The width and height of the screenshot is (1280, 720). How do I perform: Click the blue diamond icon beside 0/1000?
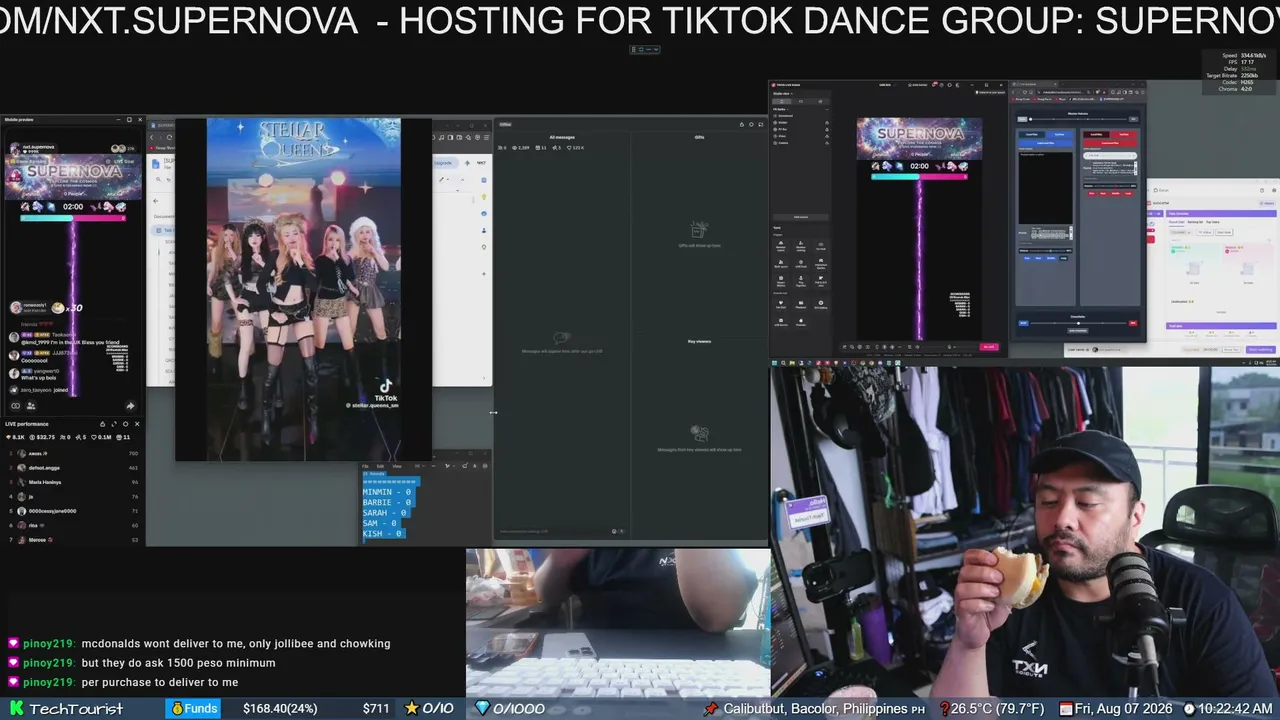(482, 708)
